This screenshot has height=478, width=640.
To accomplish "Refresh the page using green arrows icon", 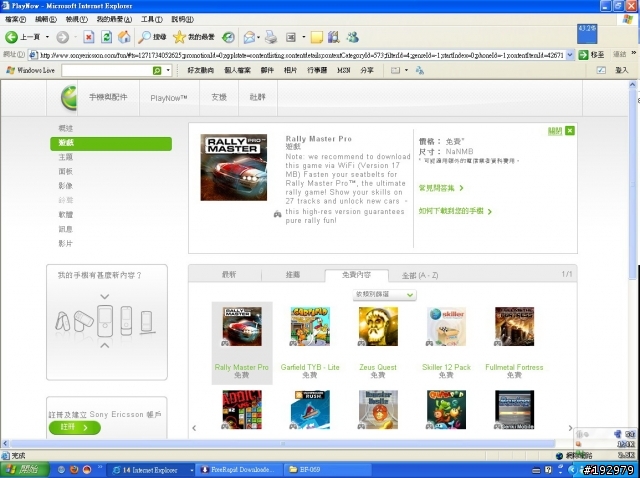I will 107,37.
